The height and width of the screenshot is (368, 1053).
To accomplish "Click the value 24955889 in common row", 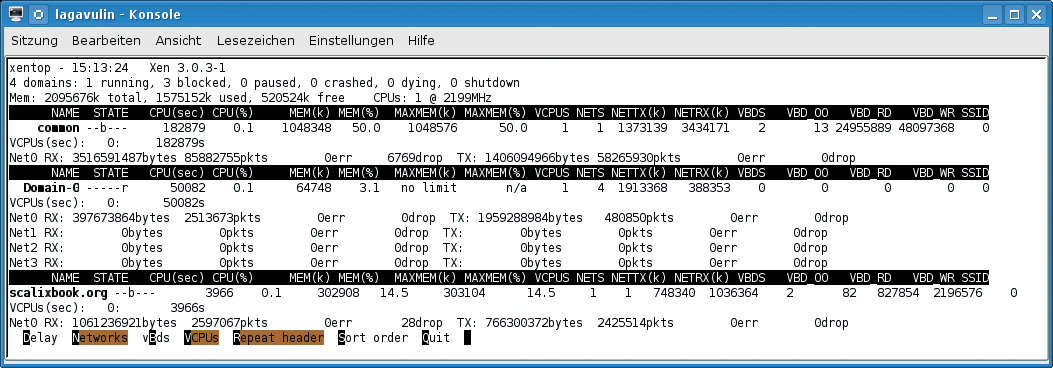I will tap(863, 128).
